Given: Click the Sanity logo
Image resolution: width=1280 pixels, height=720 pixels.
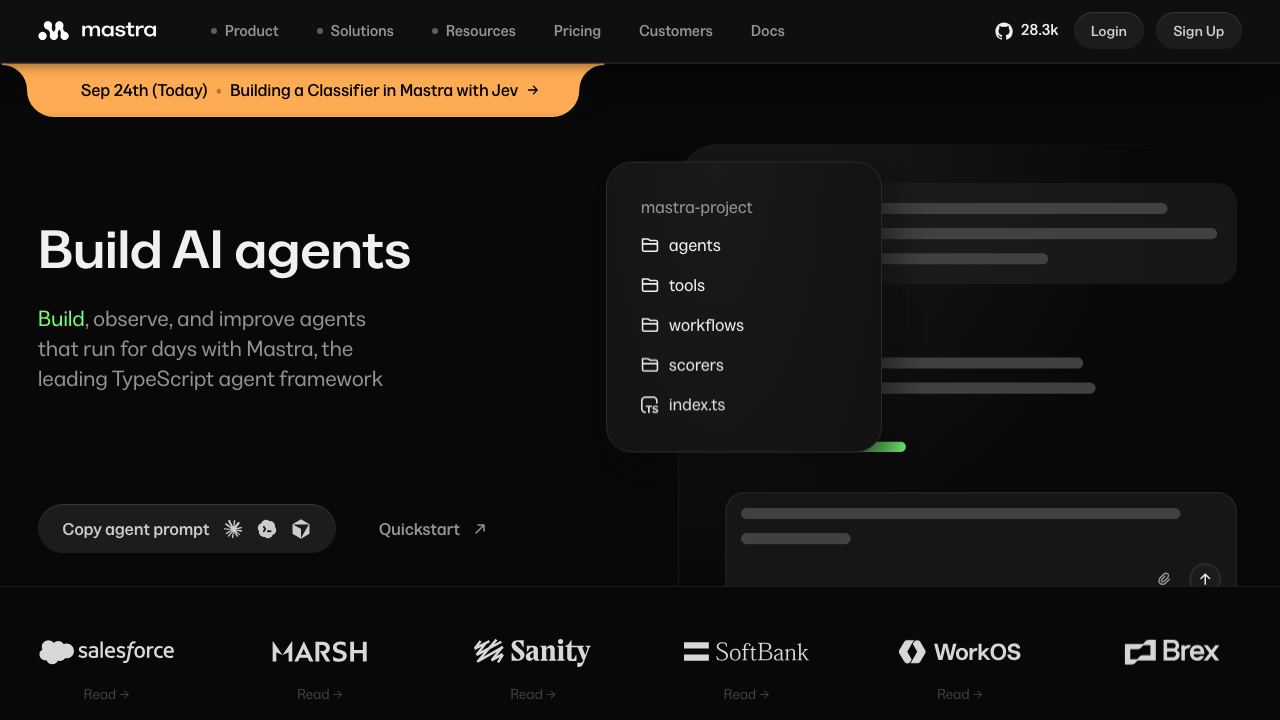Looking at the screenshot, I should [532, 651].
